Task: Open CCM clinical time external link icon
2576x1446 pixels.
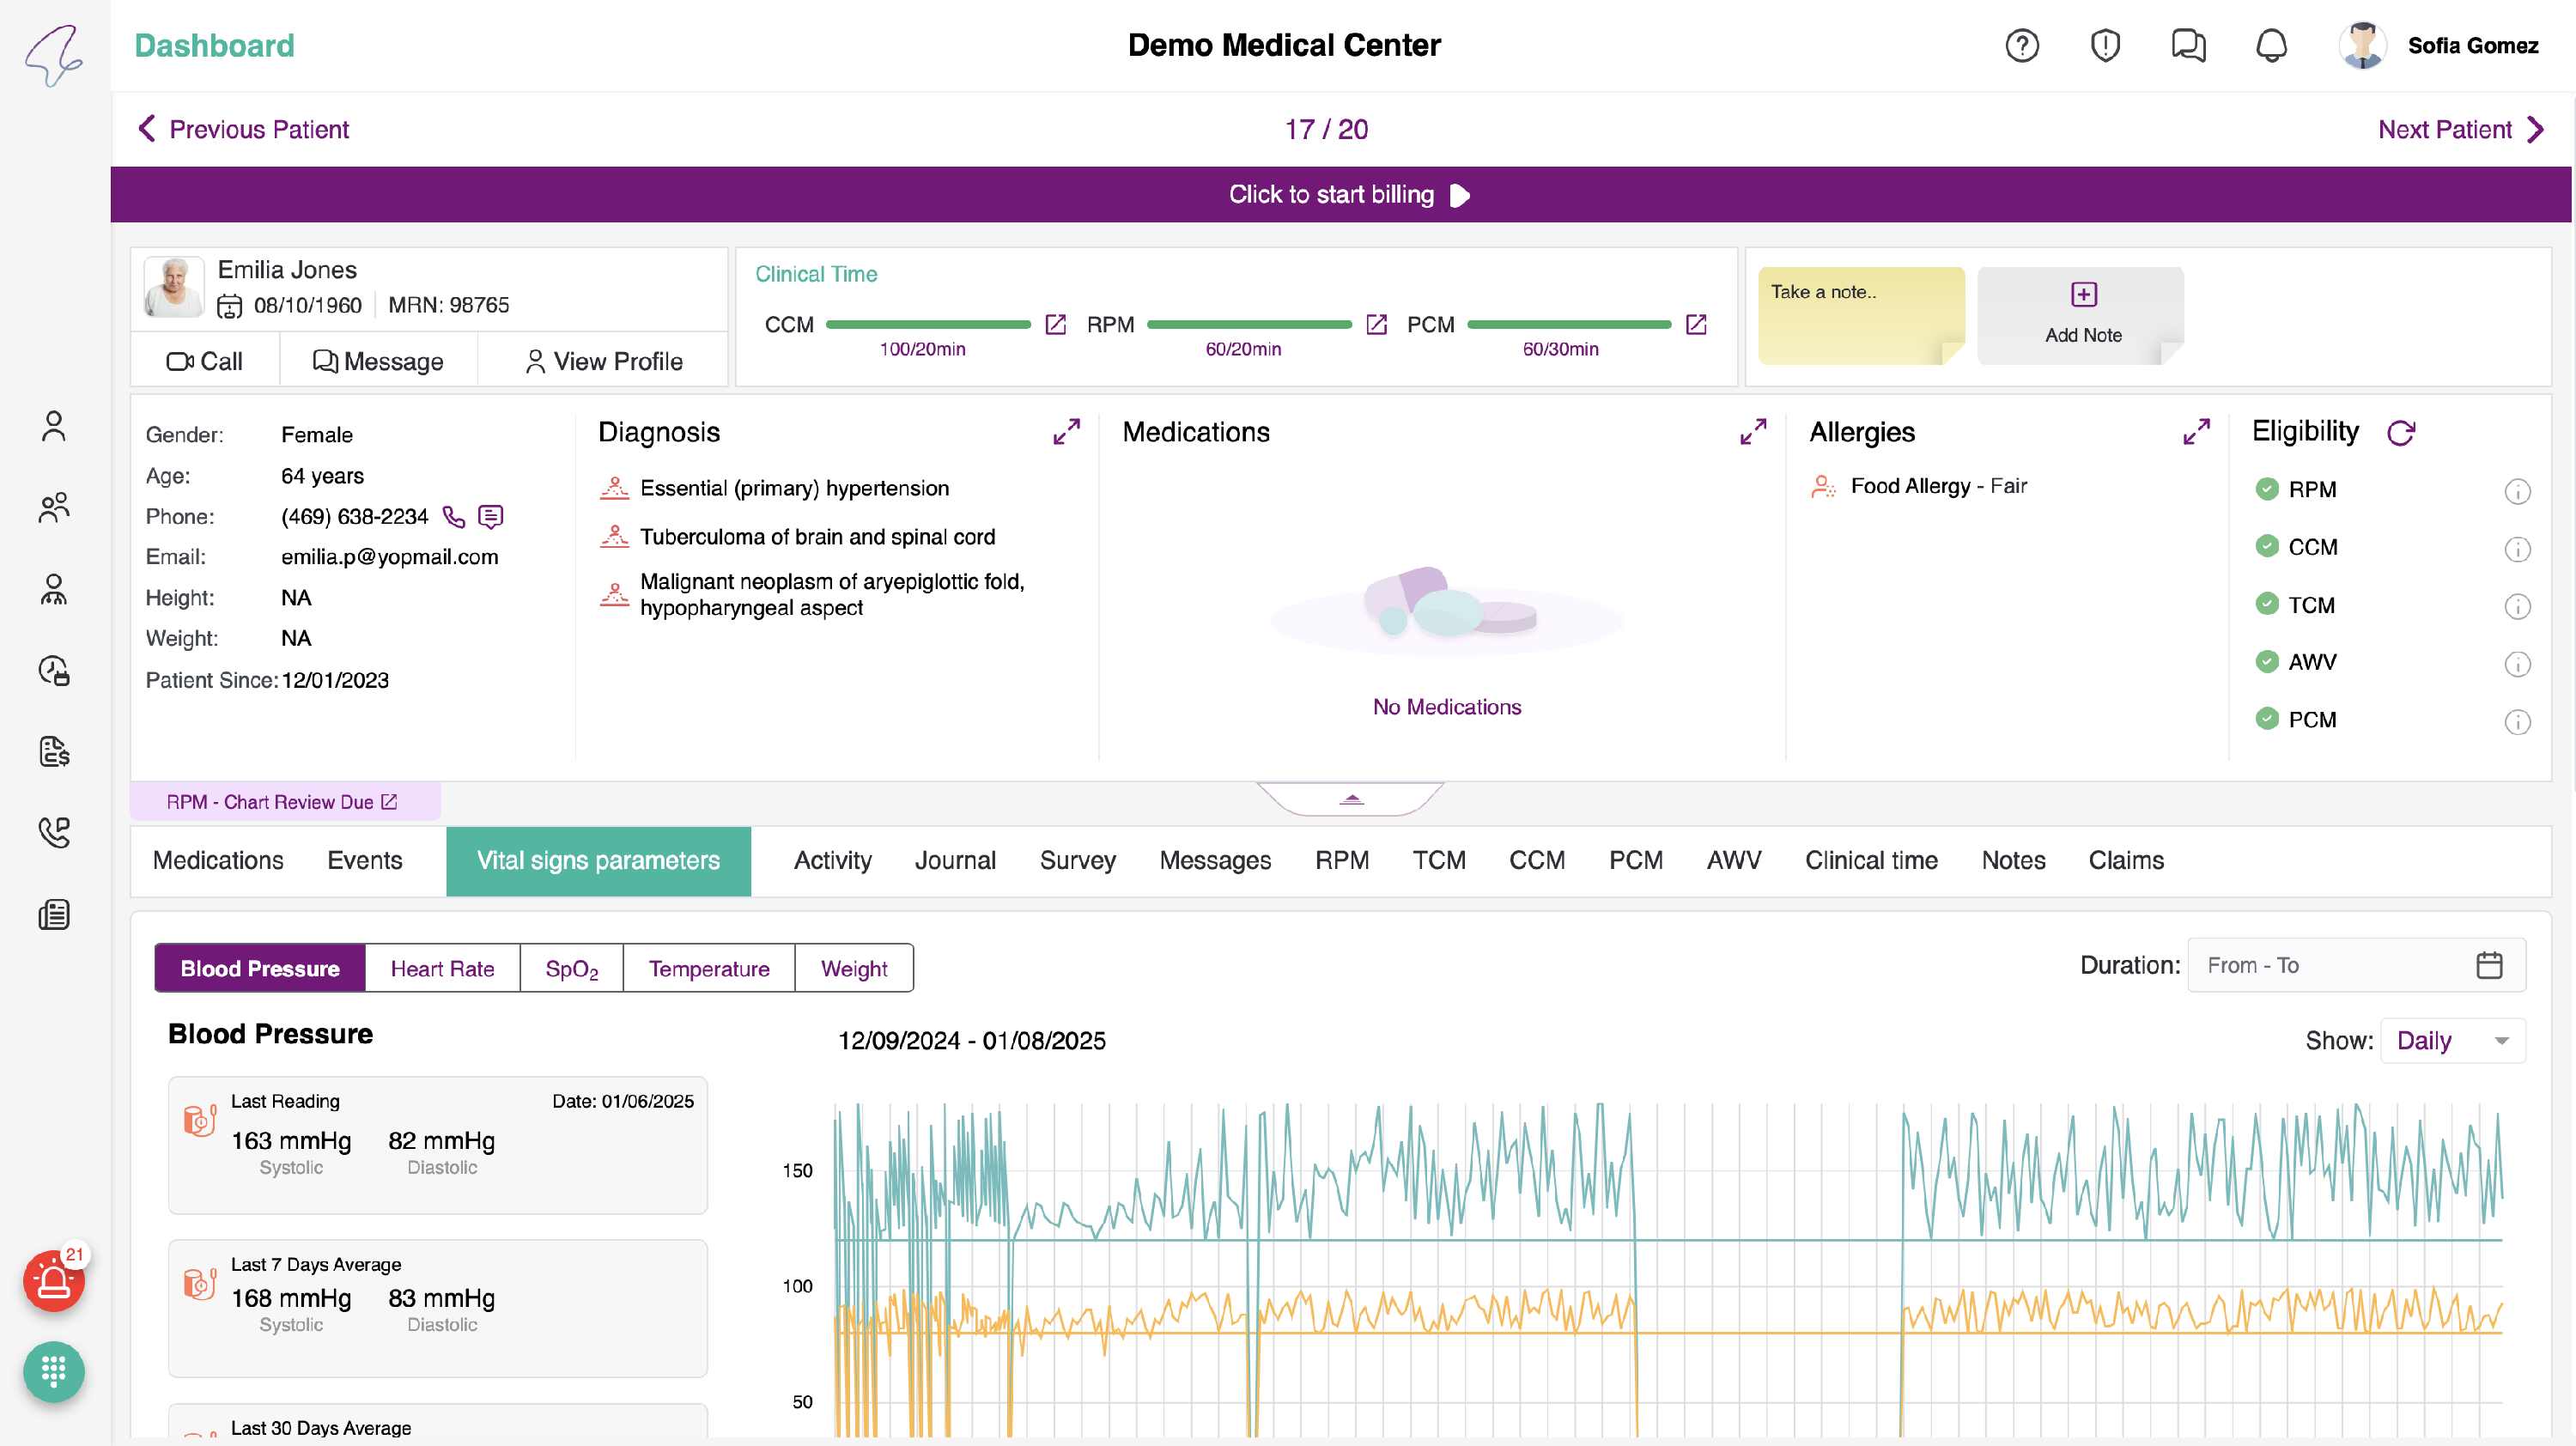Action: pyautogui.click(x=1055, y=325)
